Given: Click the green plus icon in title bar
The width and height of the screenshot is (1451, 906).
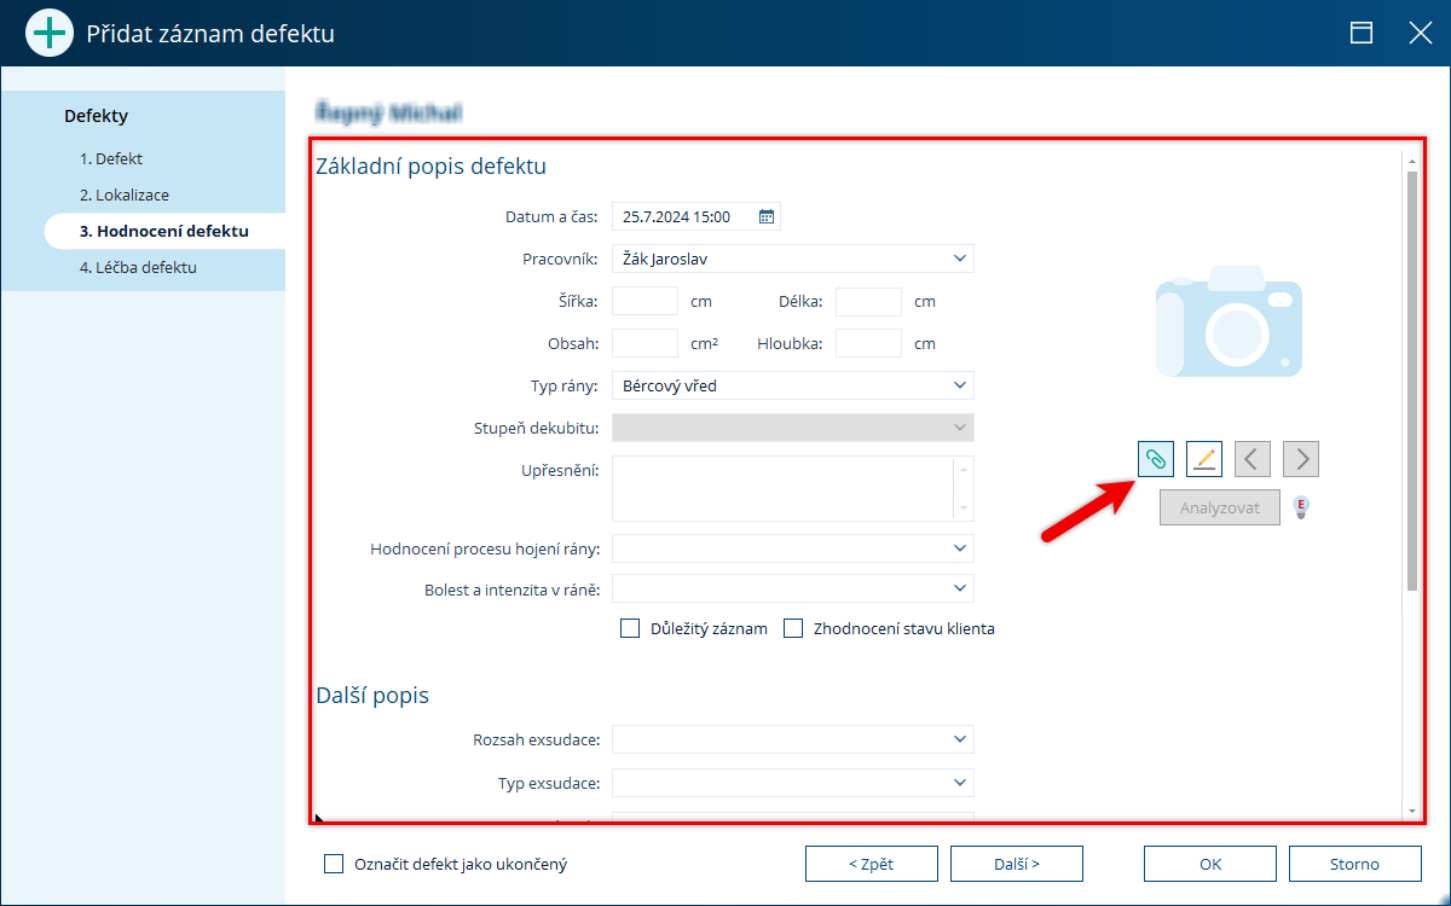Looking at the screenshot, I should pyautogui.click(x=49, y=33).
